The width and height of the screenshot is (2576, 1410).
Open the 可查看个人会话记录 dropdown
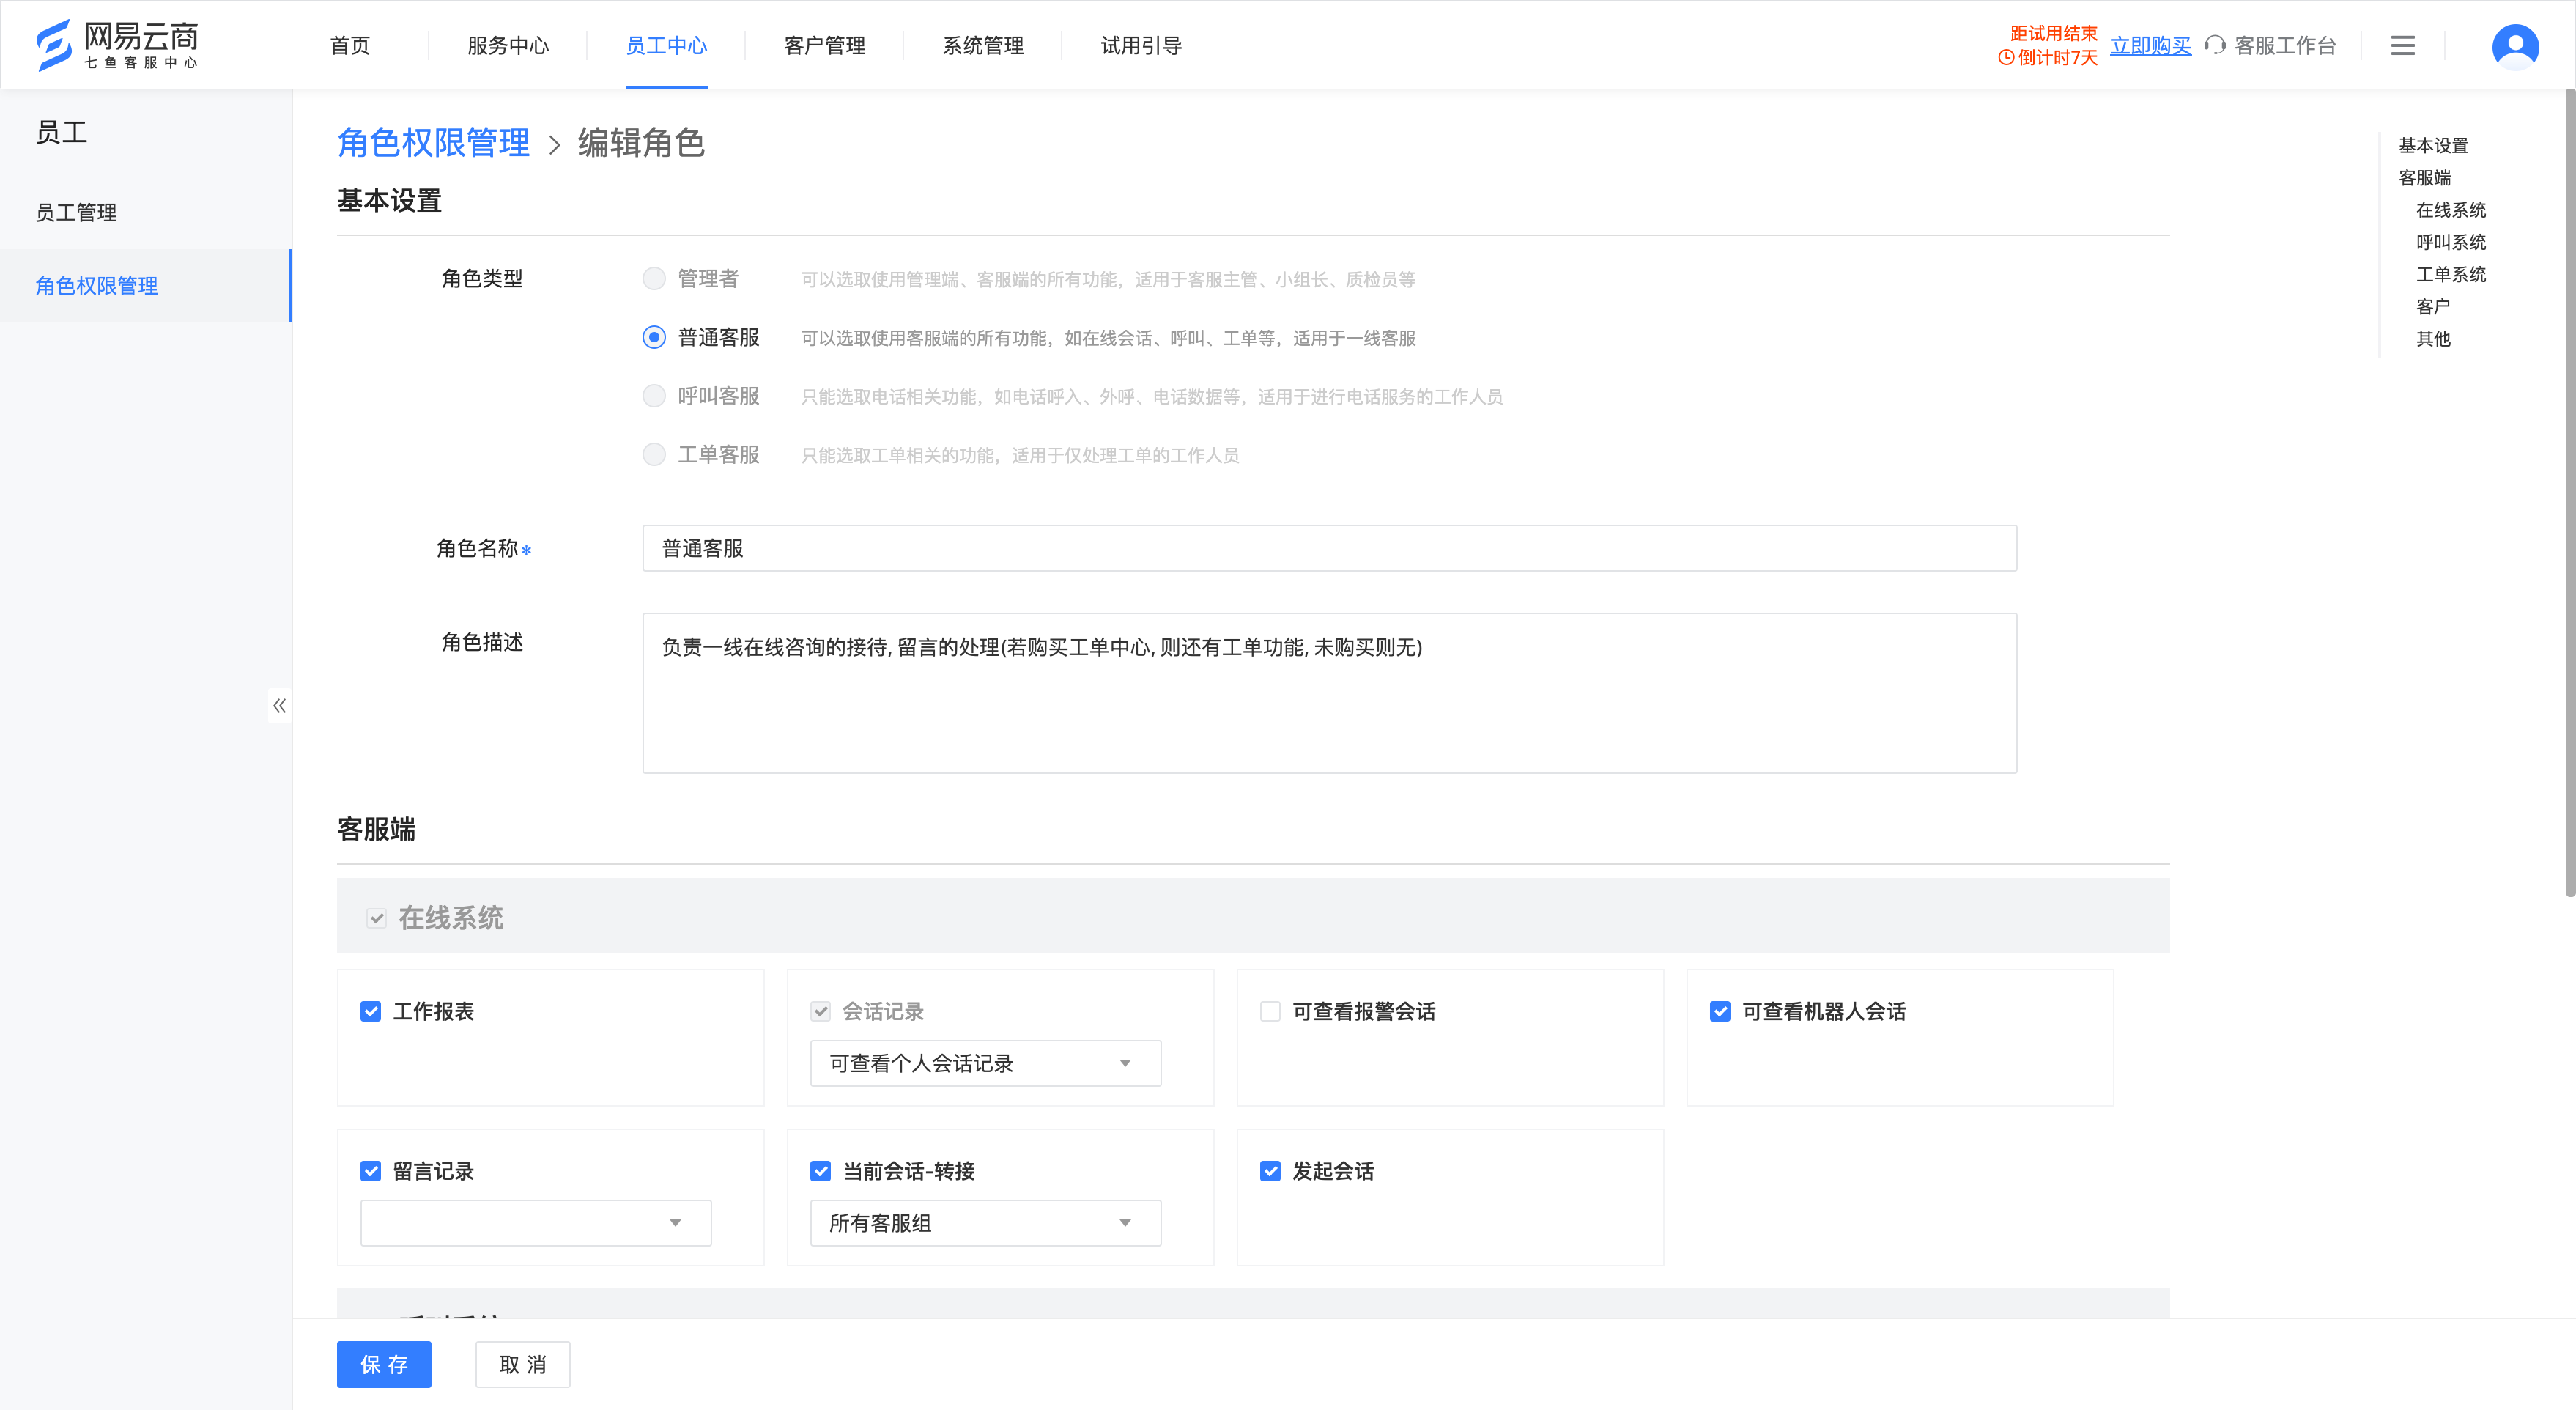click(985, 1063)
